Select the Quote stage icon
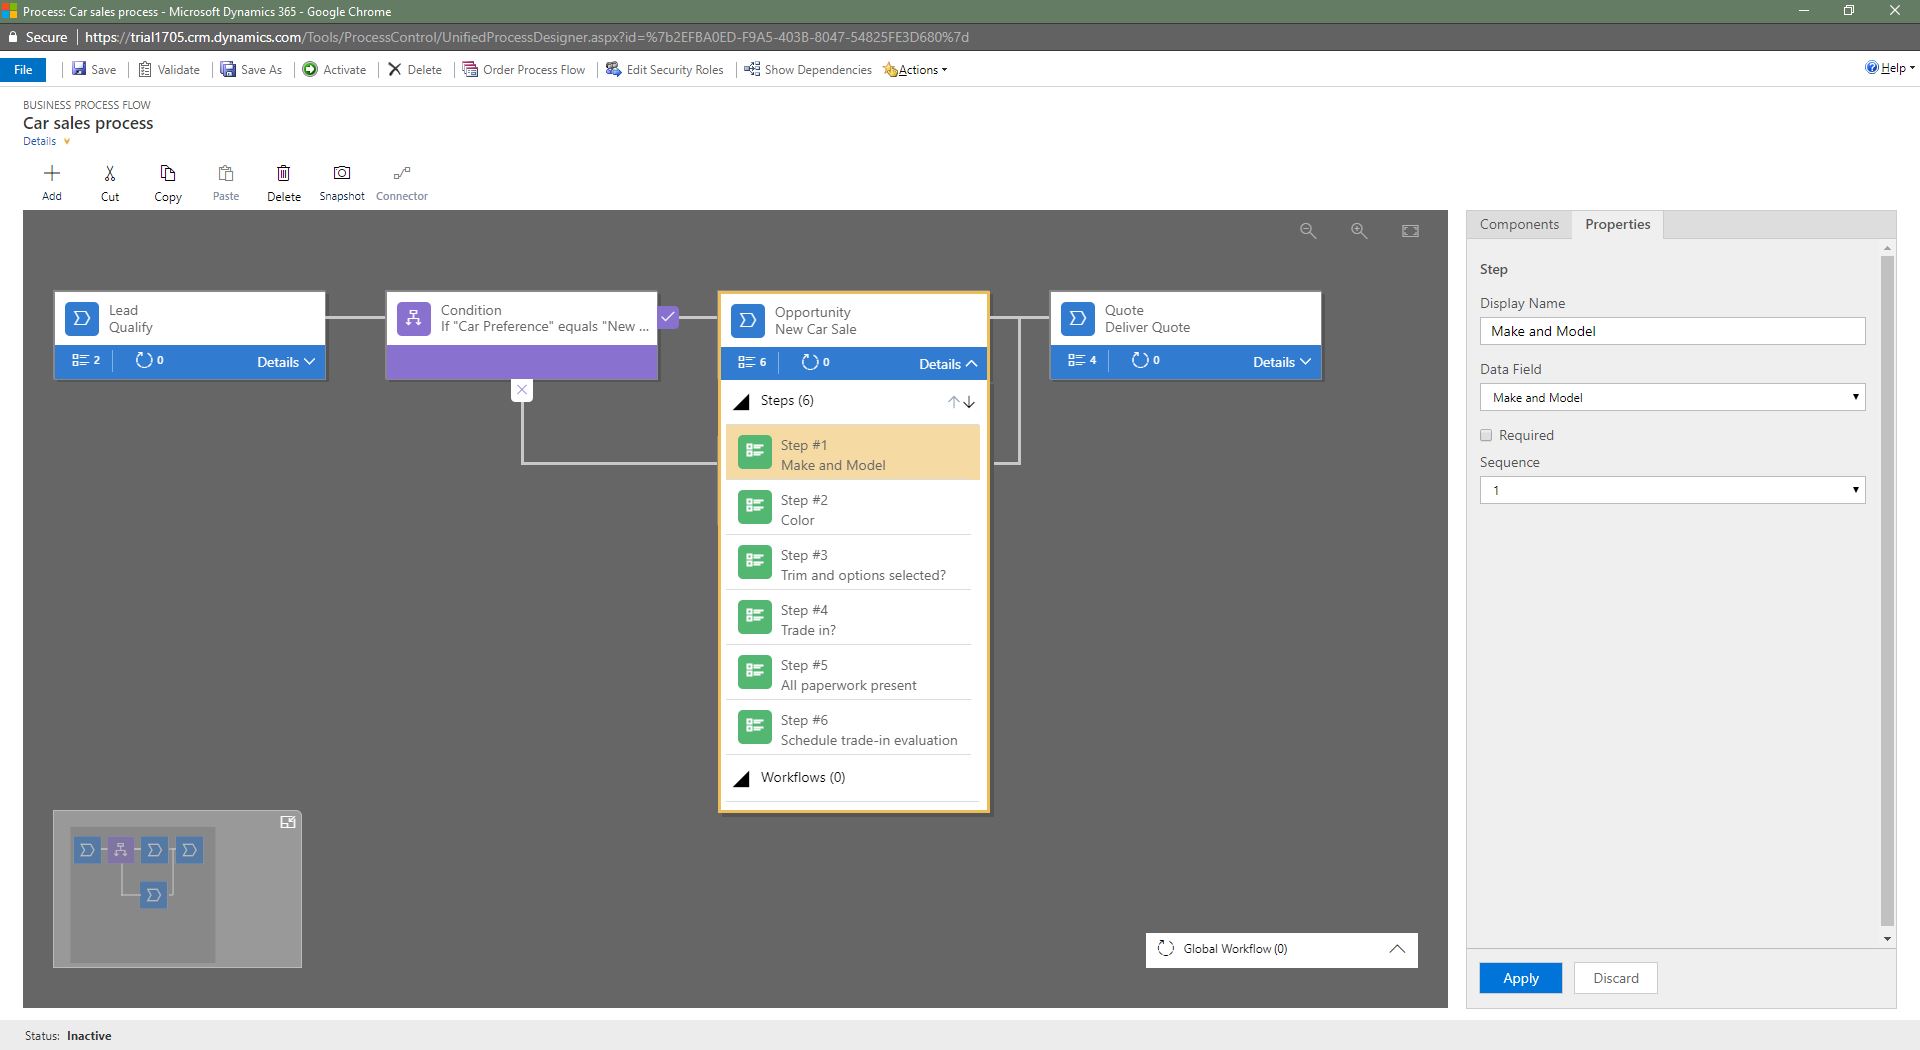The width and height of the screenshot is (1920, 1050). 1078,318
